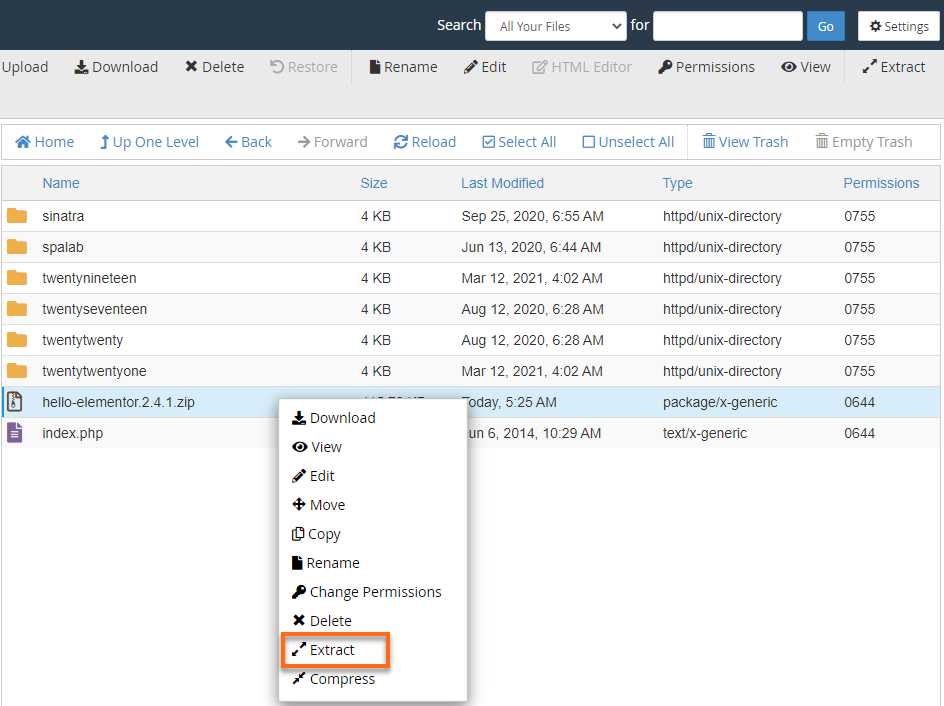Click the search text input field
This screenshot has width=944, height=706.
[727, 26]
